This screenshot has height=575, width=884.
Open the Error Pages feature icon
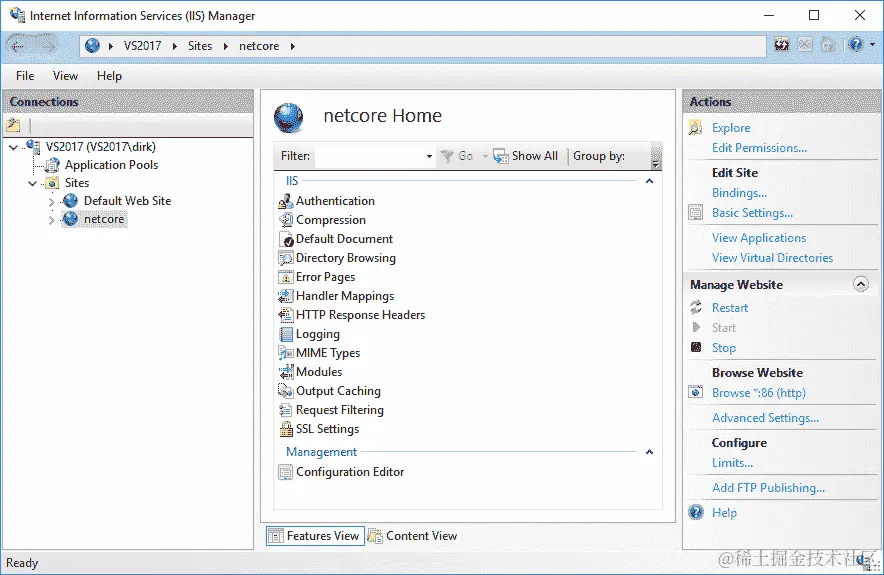pos(286,277)
